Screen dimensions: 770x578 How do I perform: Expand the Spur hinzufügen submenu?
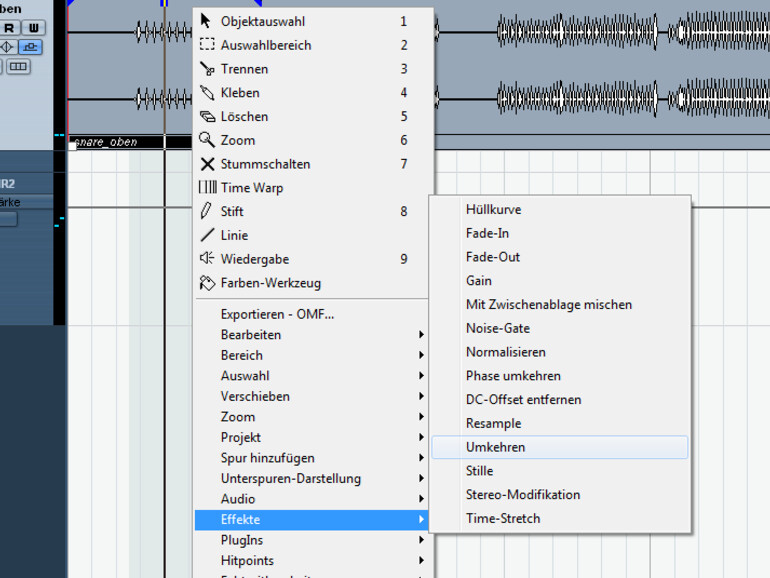point(312,458)
